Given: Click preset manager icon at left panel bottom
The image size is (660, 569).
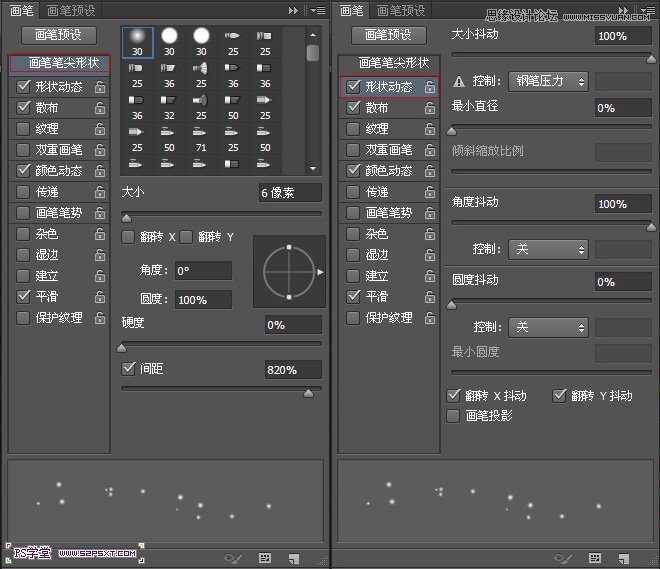Looking at the screenshot, I should 265,558.
